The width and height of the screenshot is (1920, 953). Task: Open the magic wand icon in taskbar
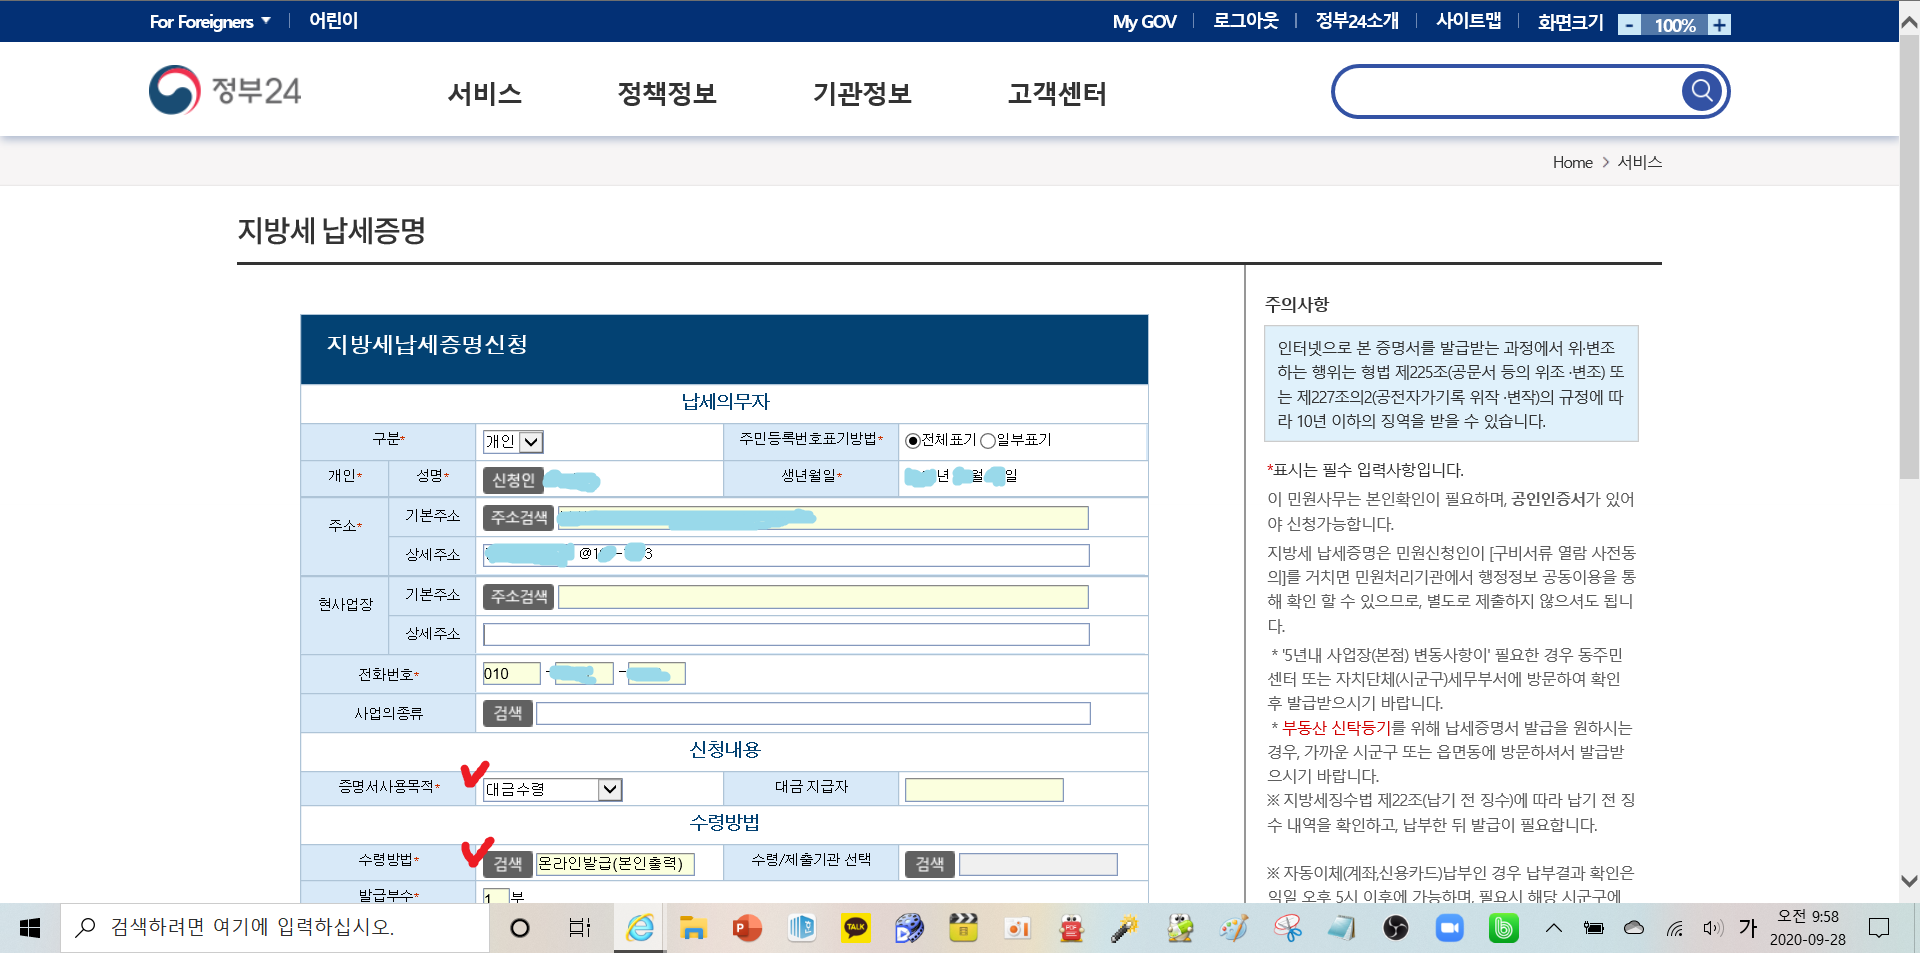point(1125,928)
